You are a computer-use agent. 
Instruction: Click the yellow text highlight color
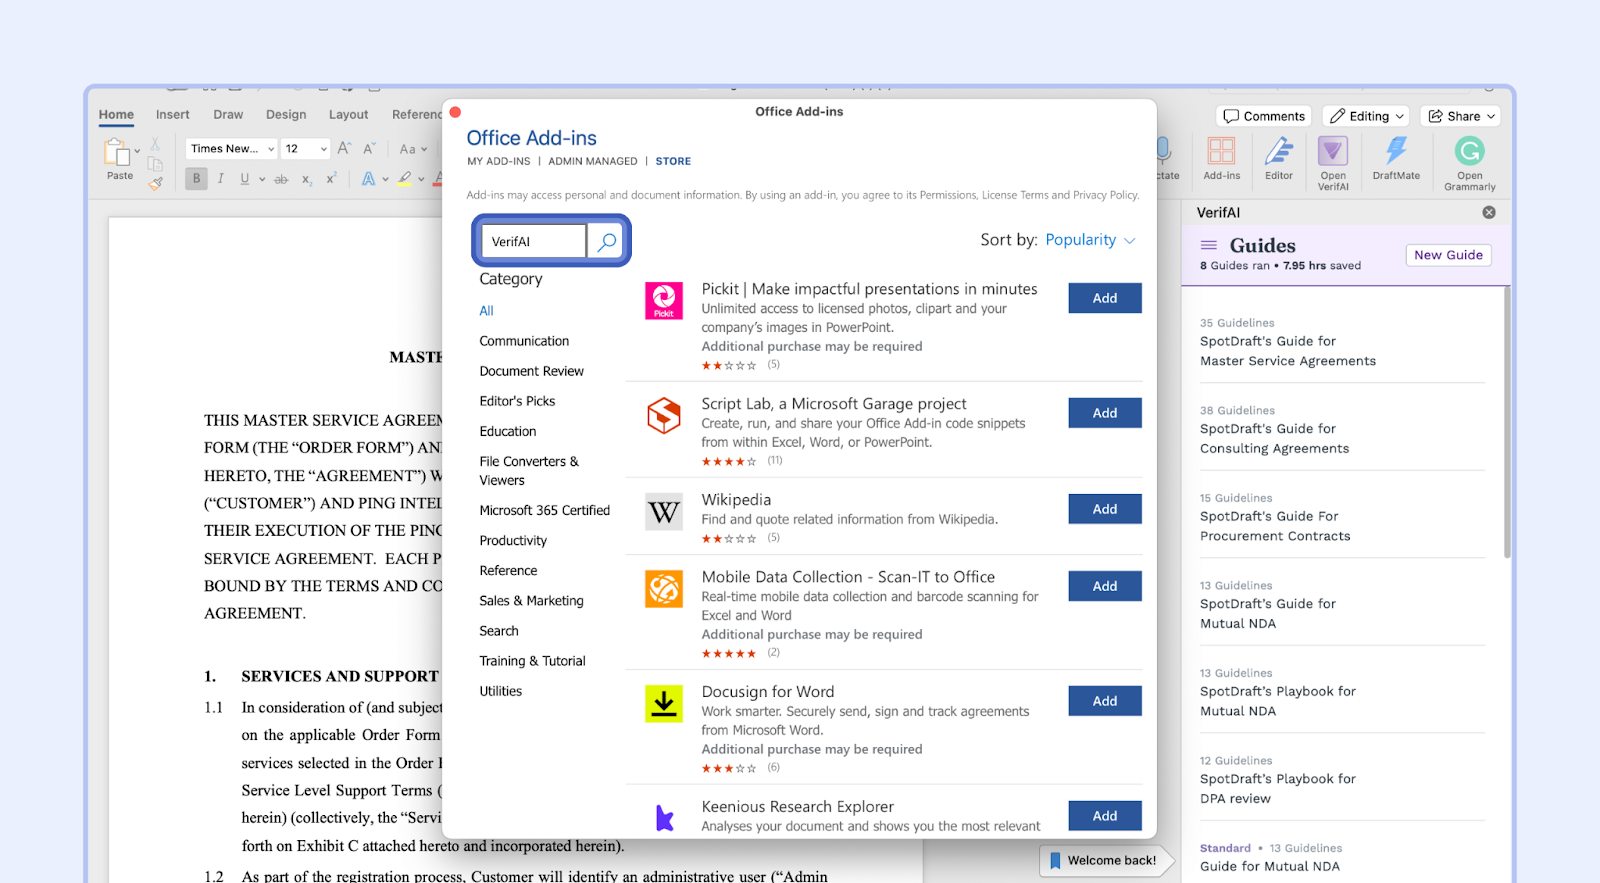(404, 179)
